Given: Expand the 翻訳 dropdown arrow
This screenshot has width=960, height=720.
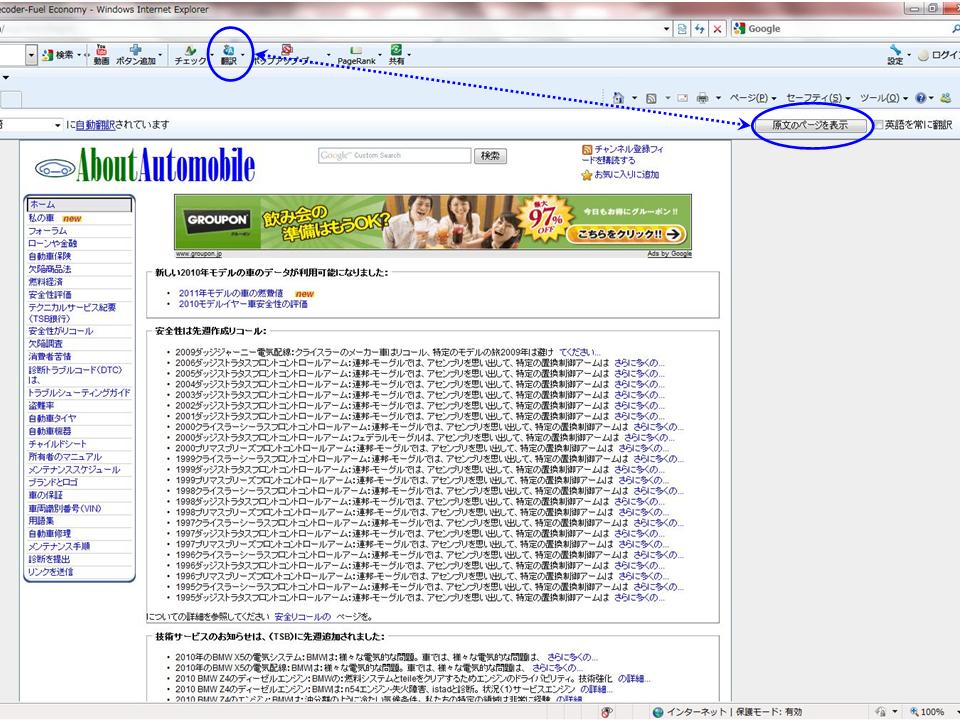Looking at the screenshot, I should tap(242, 55).
